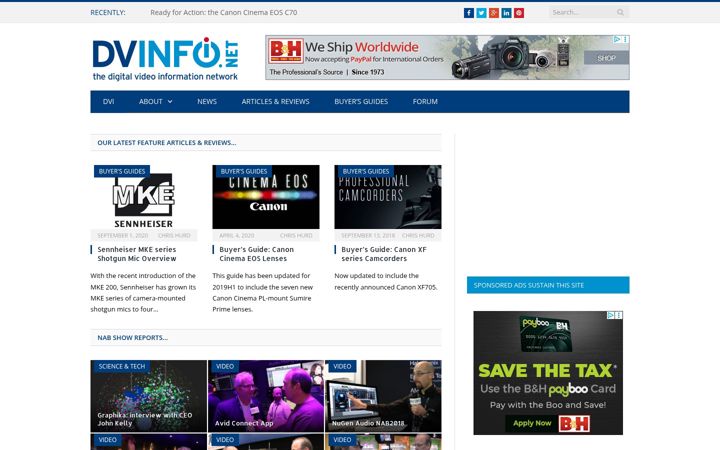Click the April 4, 2020 date
The image size is (720, 450).
pos(236,236)
